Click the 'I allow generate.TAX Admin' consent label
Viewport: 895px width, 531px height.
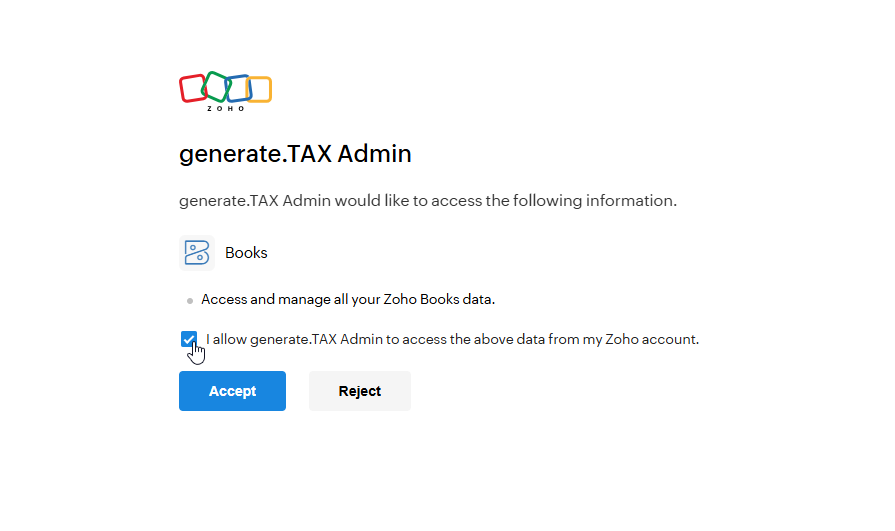pyautogui.click(x=452, y=339)
